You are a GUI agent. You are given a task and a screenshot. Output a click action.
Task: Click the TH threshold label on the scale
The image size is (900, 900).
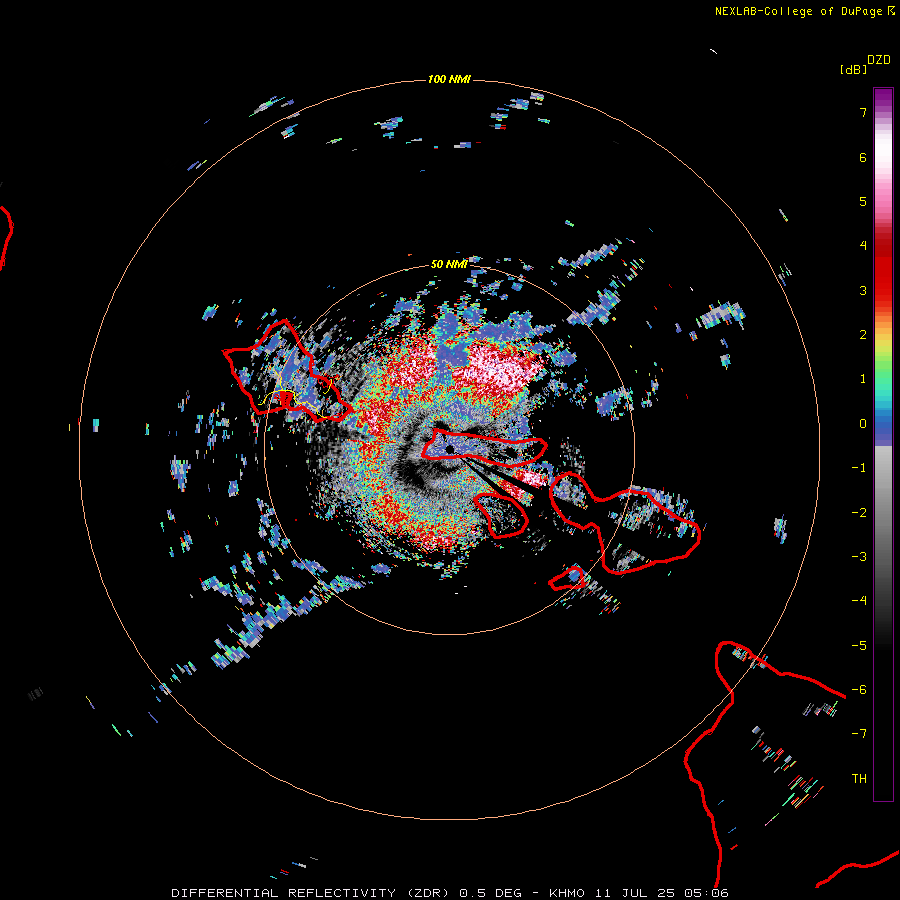[x=859, y=779]
